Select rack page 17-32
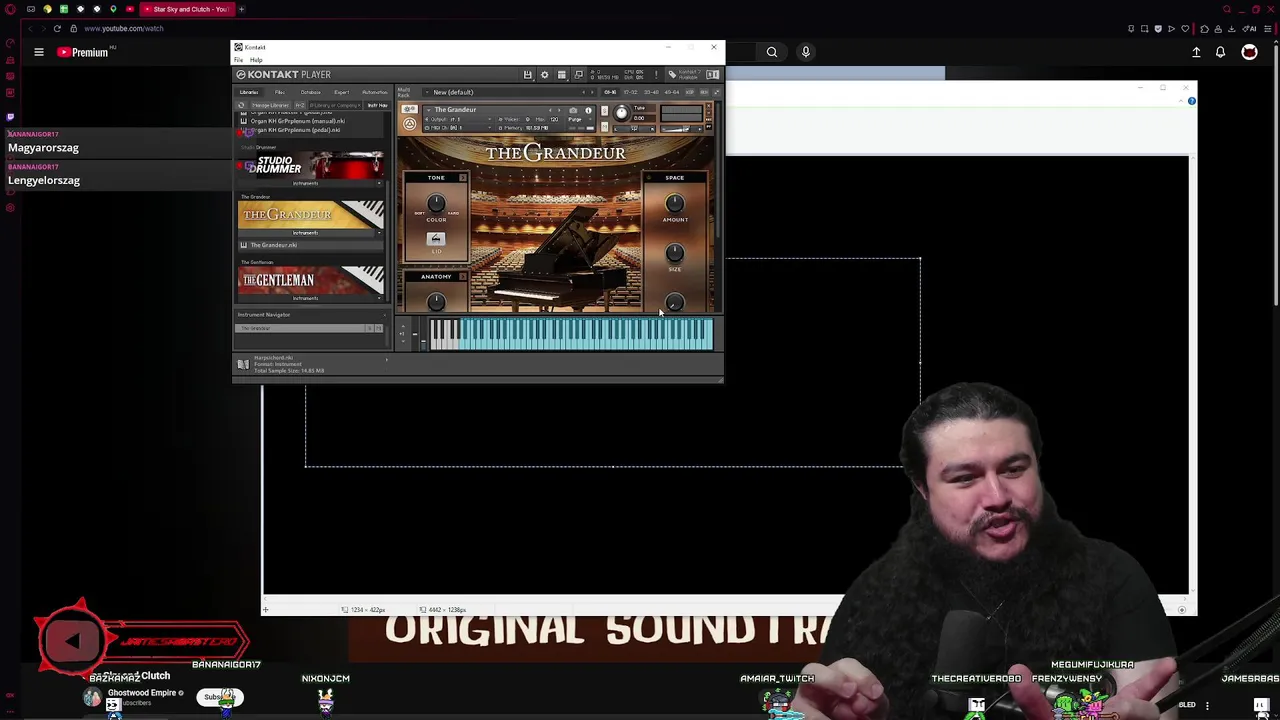The image size is (1280, 720). [631, 92]
